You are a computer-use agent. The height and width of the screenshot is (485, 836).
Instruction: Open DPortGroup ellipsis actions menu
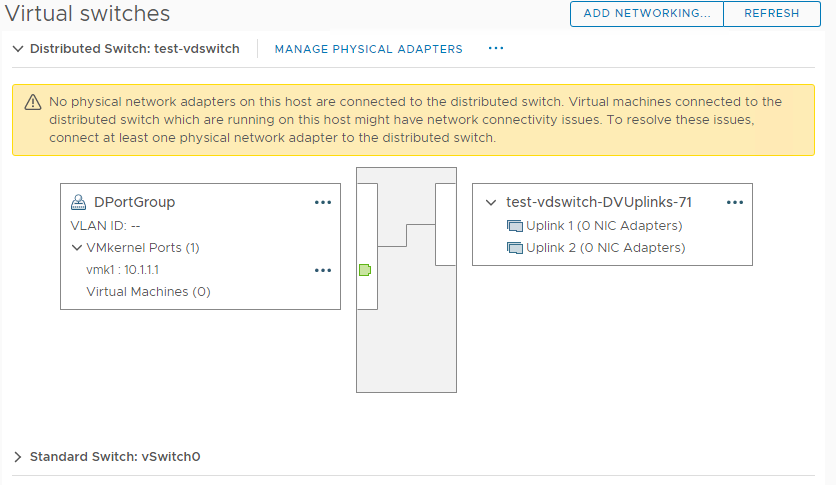coord(323,203)
